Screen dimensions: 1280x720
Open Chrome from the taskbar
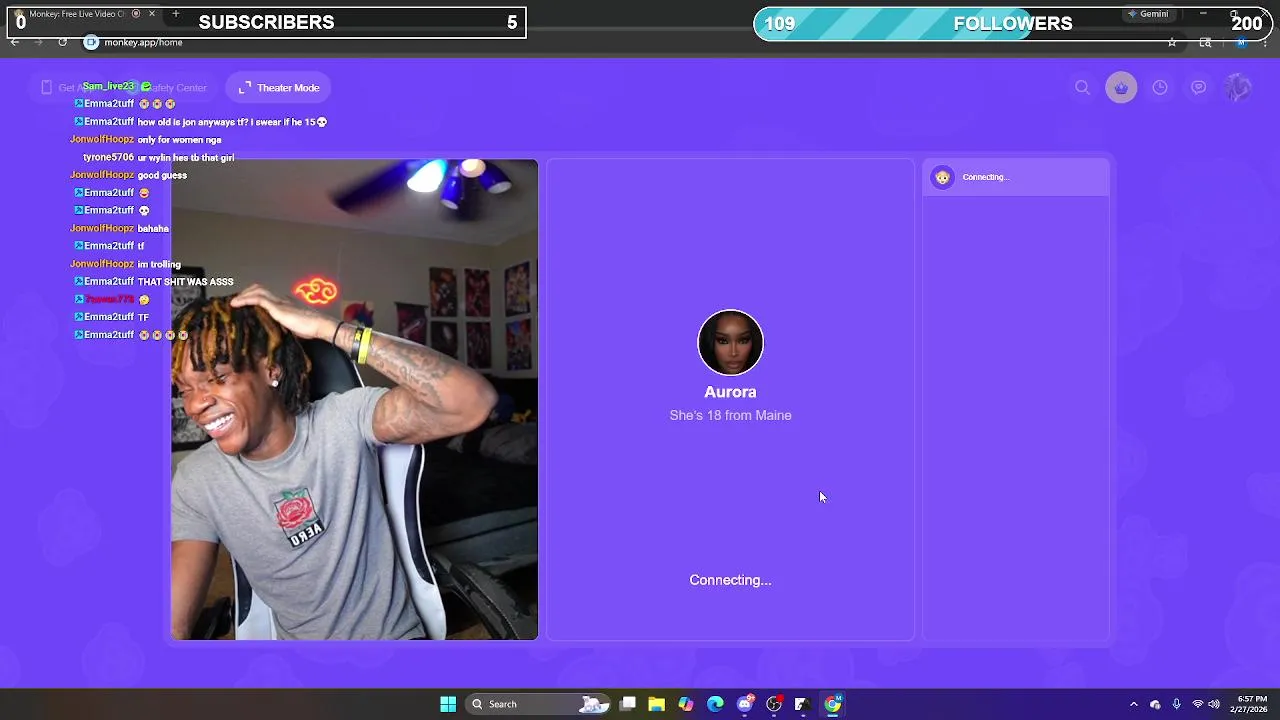point(833,704)
